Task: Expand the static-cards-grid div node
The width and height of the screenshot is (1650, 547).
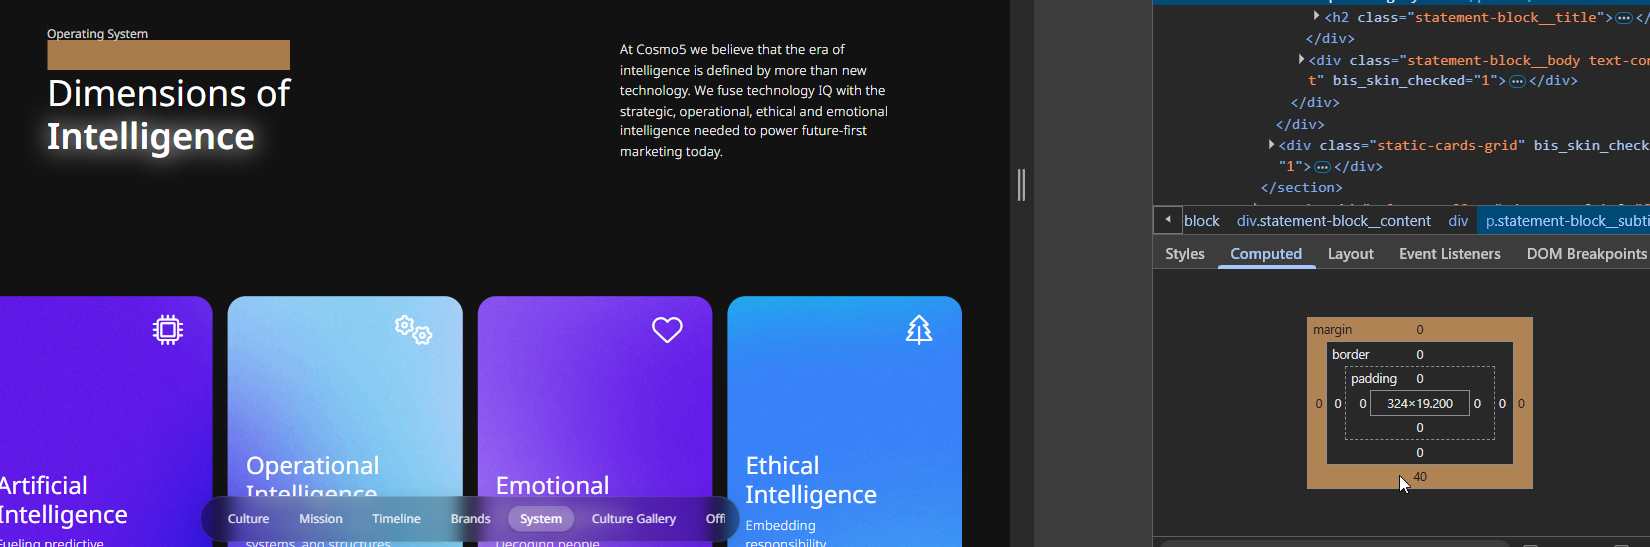Action: coord(1271,145)
